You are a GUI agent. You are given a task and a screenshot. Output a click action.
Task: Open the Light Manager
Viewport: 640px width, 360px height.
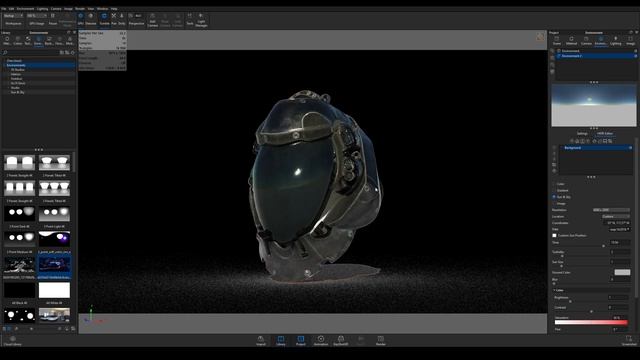201,20
